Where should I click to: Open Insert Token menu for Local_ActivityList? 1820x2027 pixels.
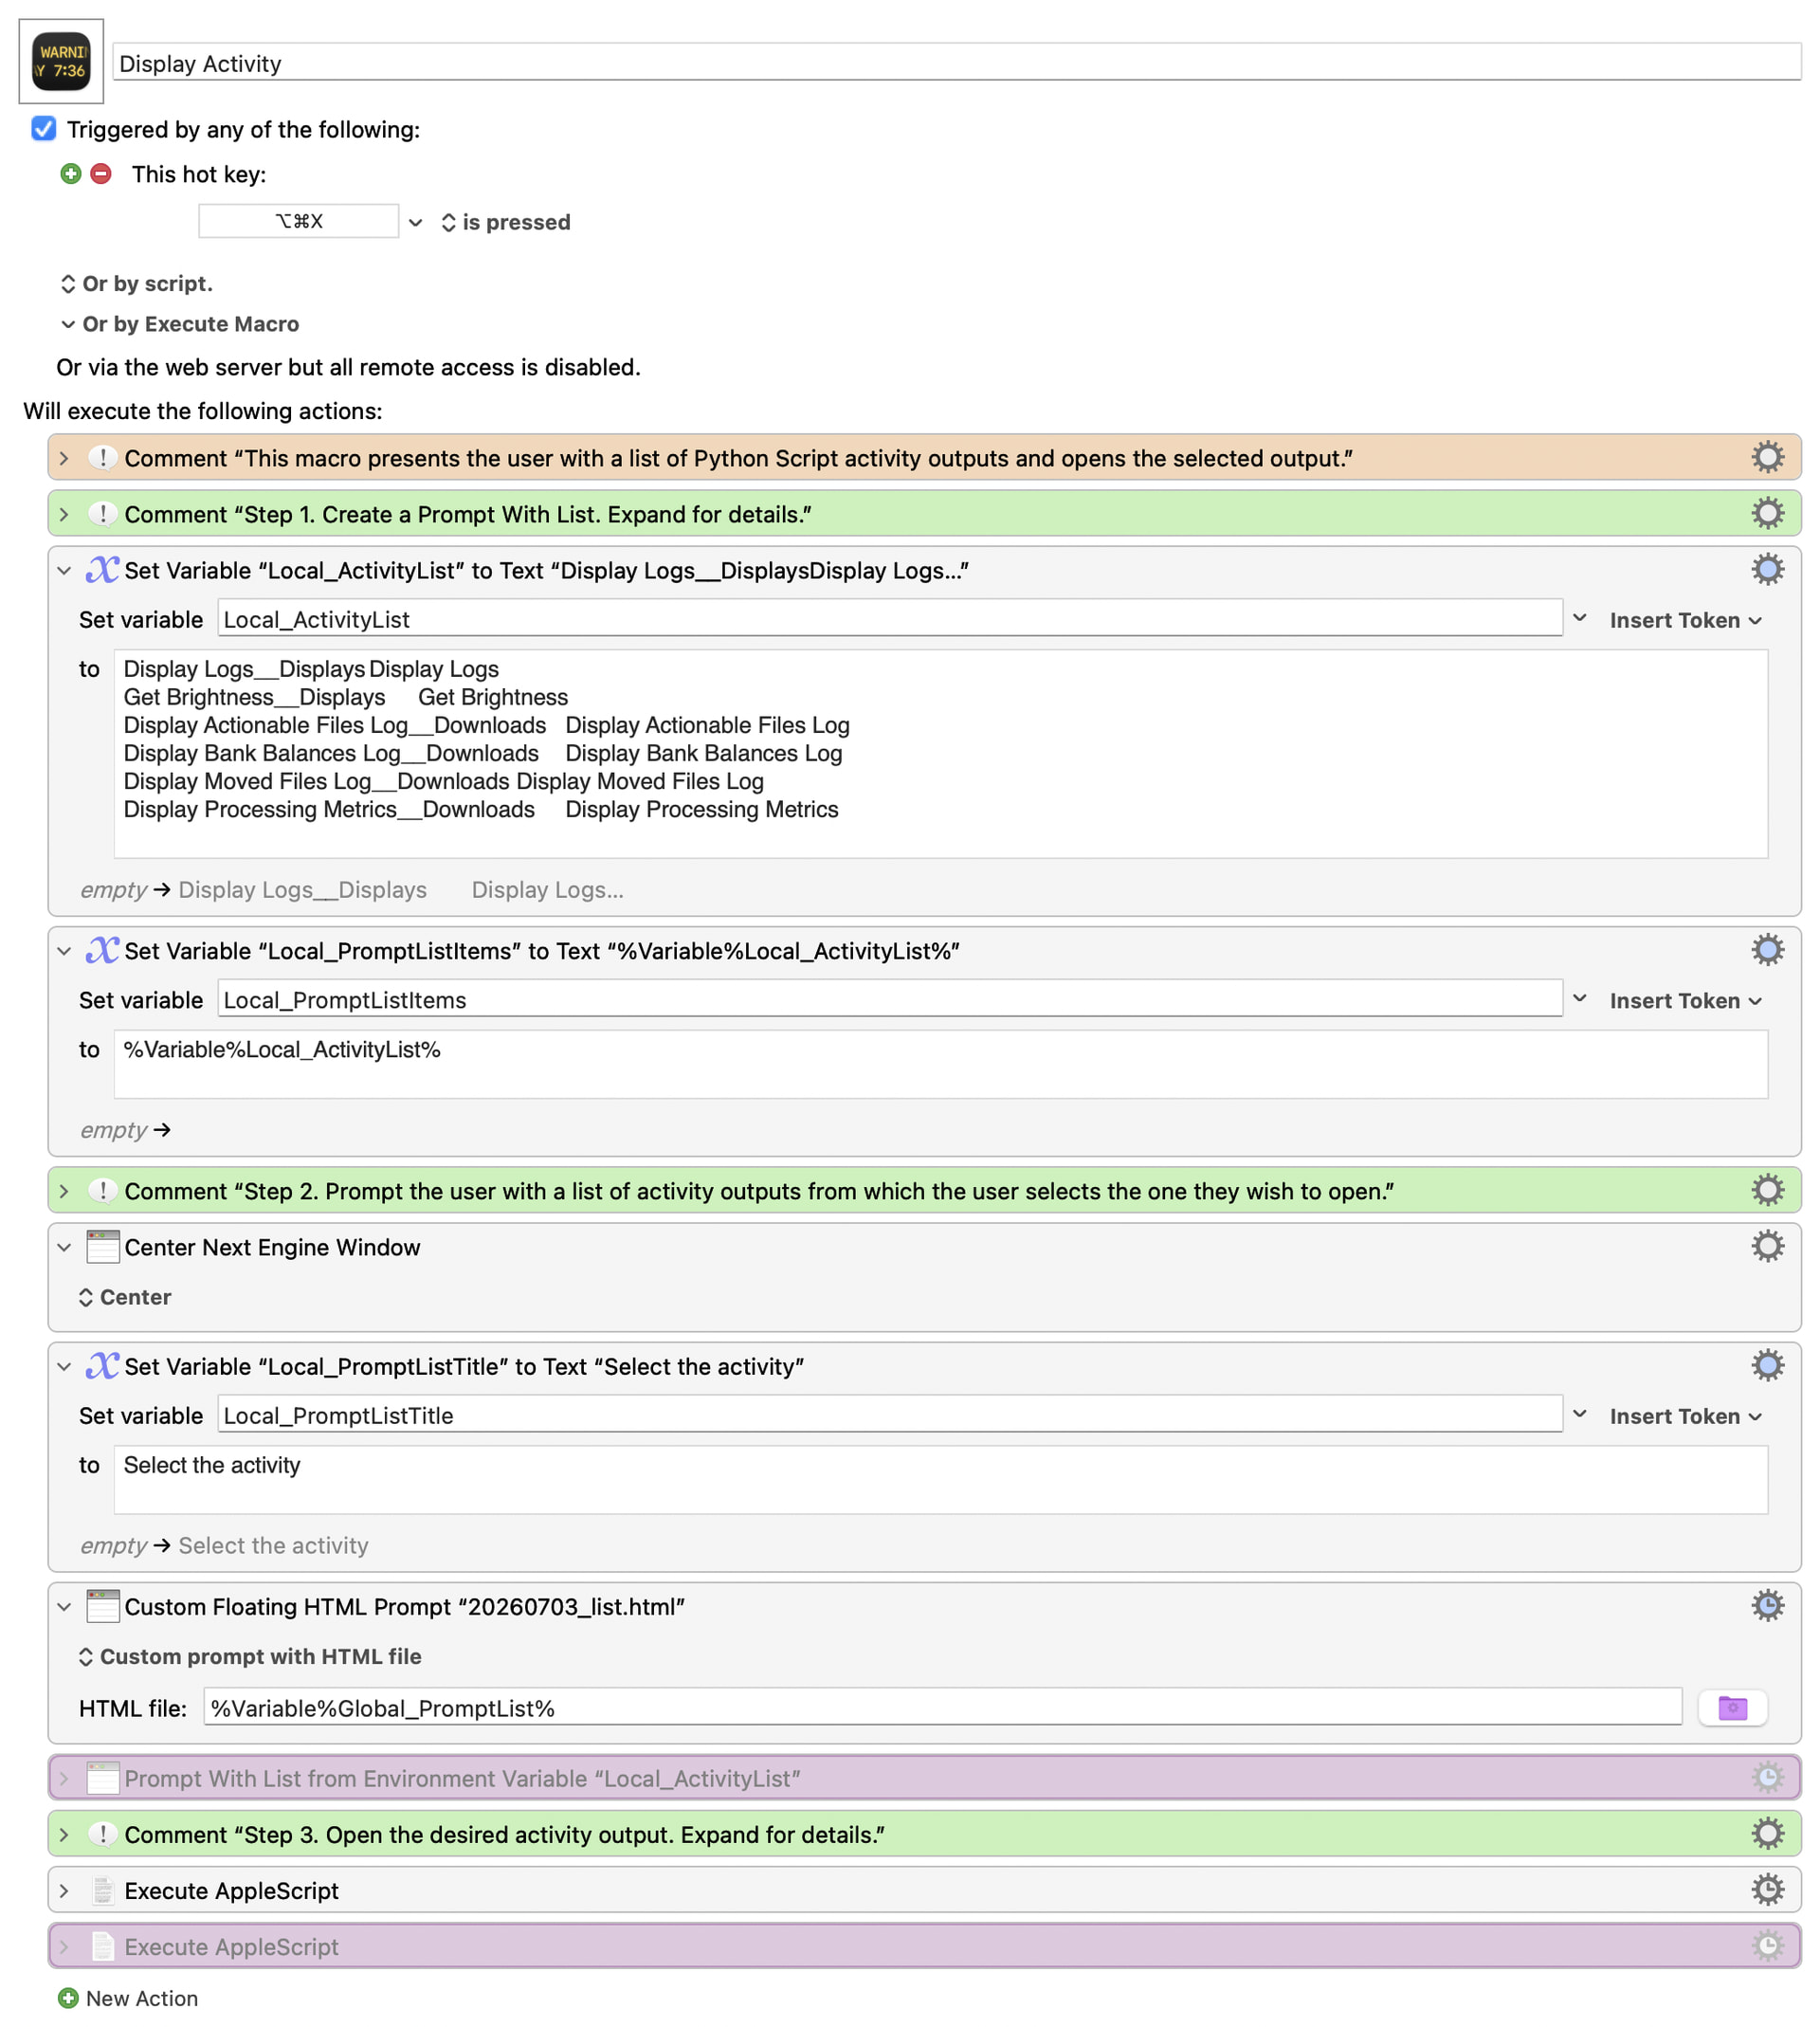click(1685, 620)
